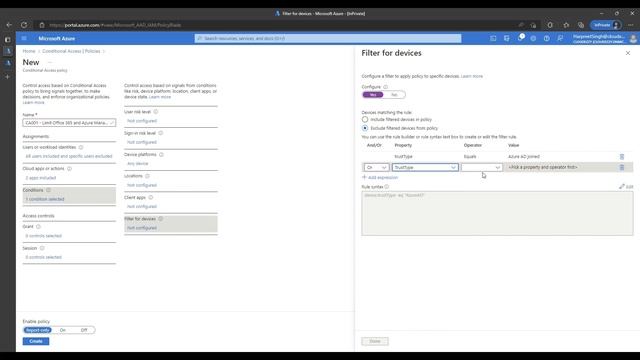Delete the trustType Equals Azure AD joined row

coord(622,157)
